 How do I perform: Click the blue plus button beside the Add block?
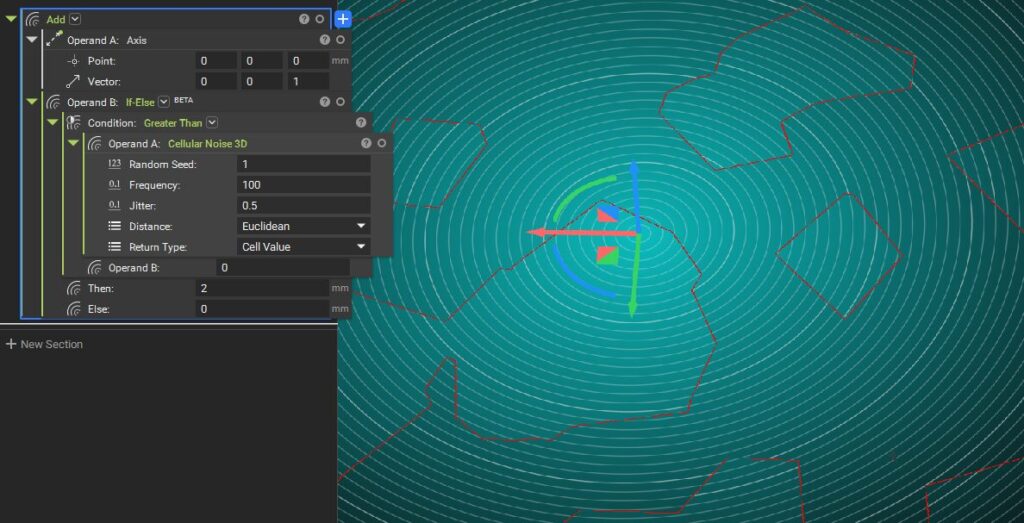click(x=343, y=19)
